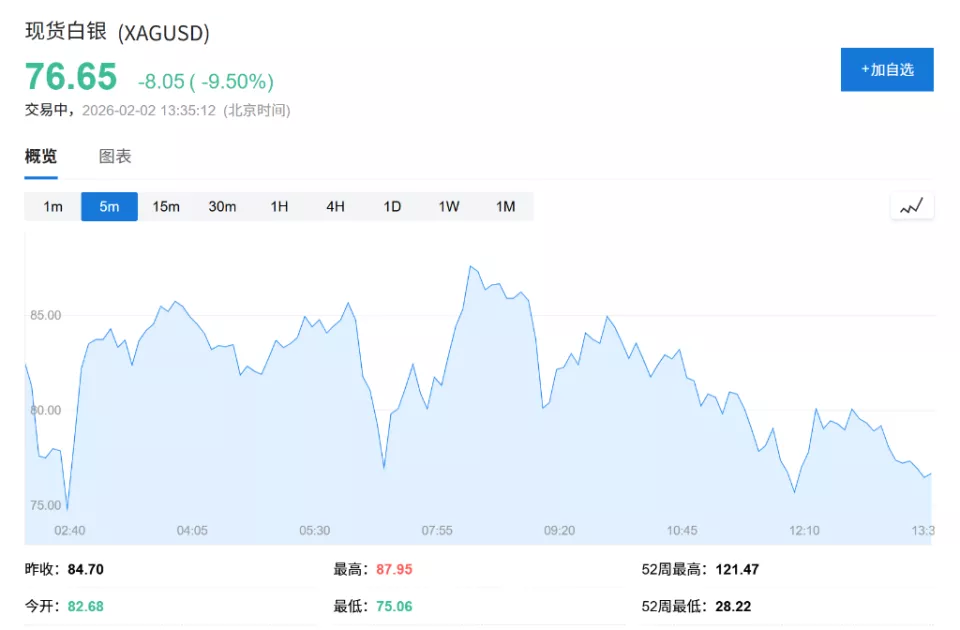Click the 07:55 time axis label
Screen dimensions: 960x630
tap(437, 530)
